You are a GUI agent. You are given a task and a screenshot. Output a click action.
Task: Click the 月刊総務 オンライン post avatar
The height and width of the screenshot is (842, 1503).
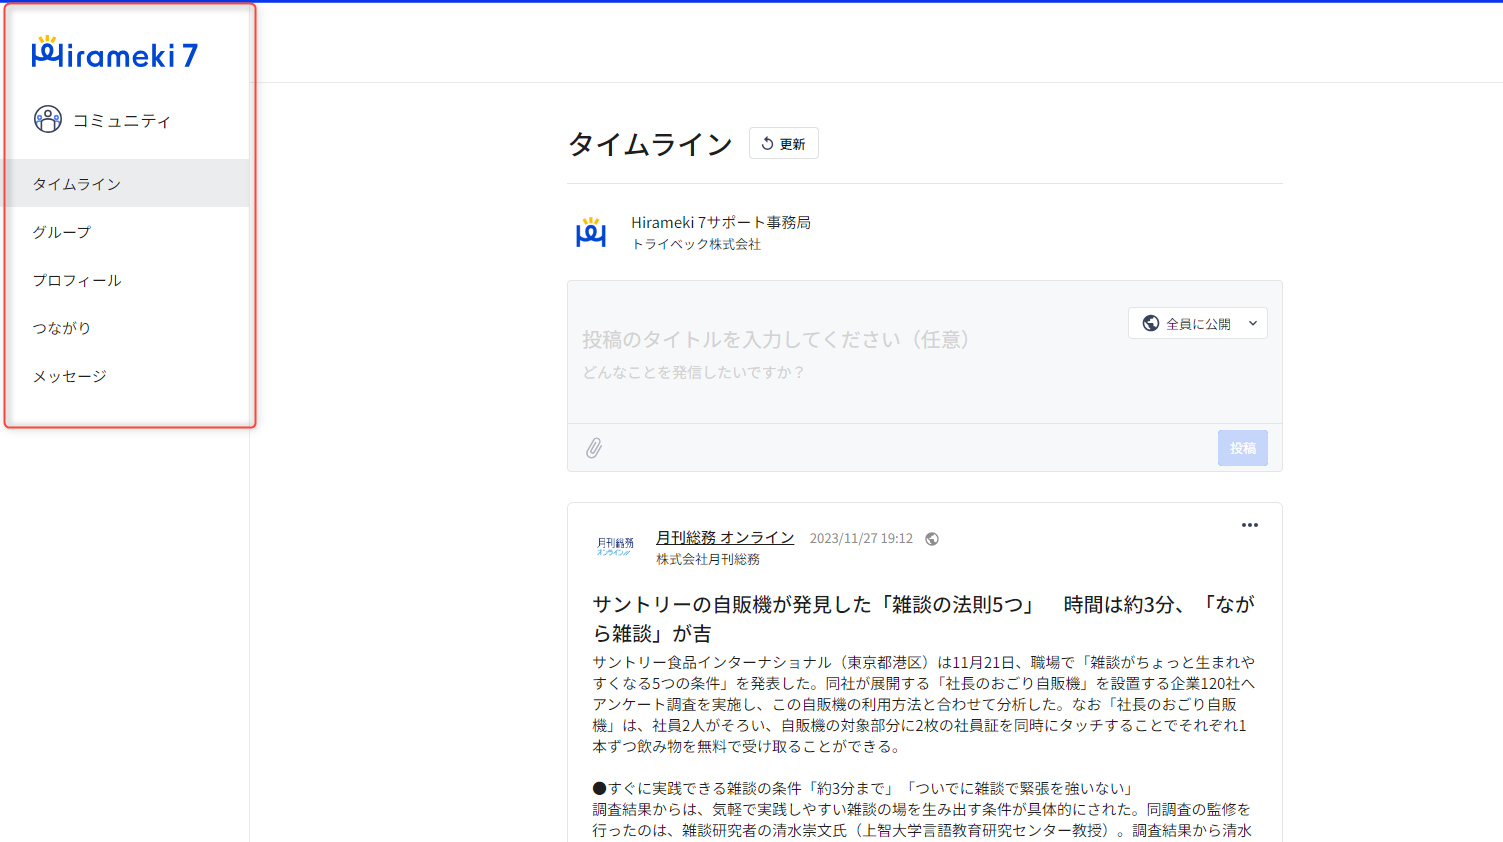(615, 547)
